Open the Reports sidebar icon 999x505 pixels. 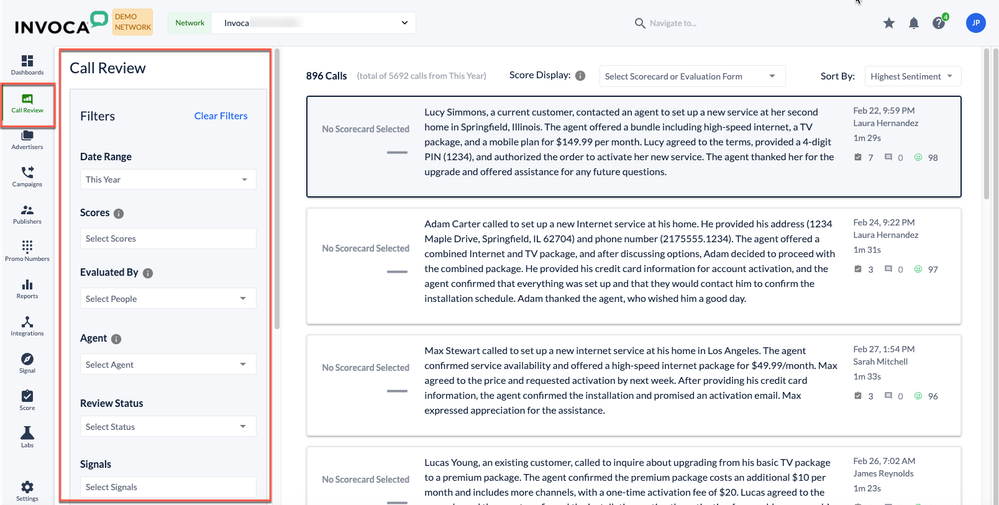pos(27,288)
